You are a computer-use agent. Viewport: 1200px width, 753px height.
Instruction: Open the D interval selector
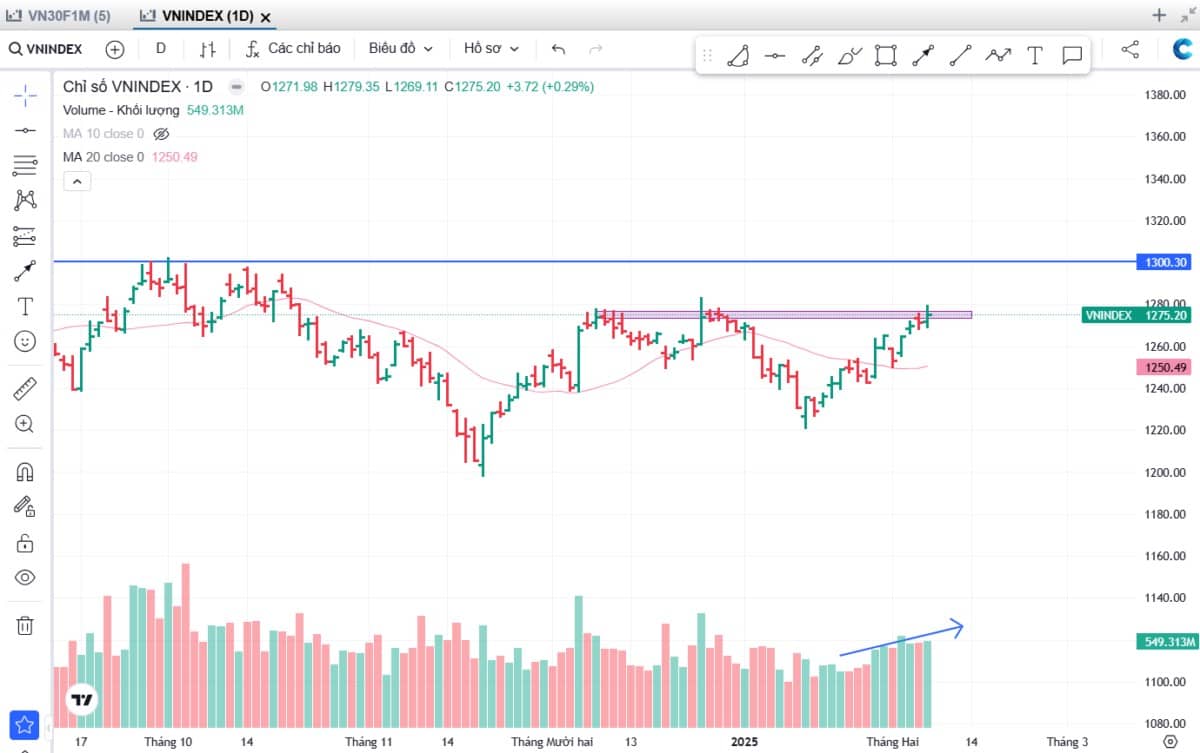click(161, 48)
